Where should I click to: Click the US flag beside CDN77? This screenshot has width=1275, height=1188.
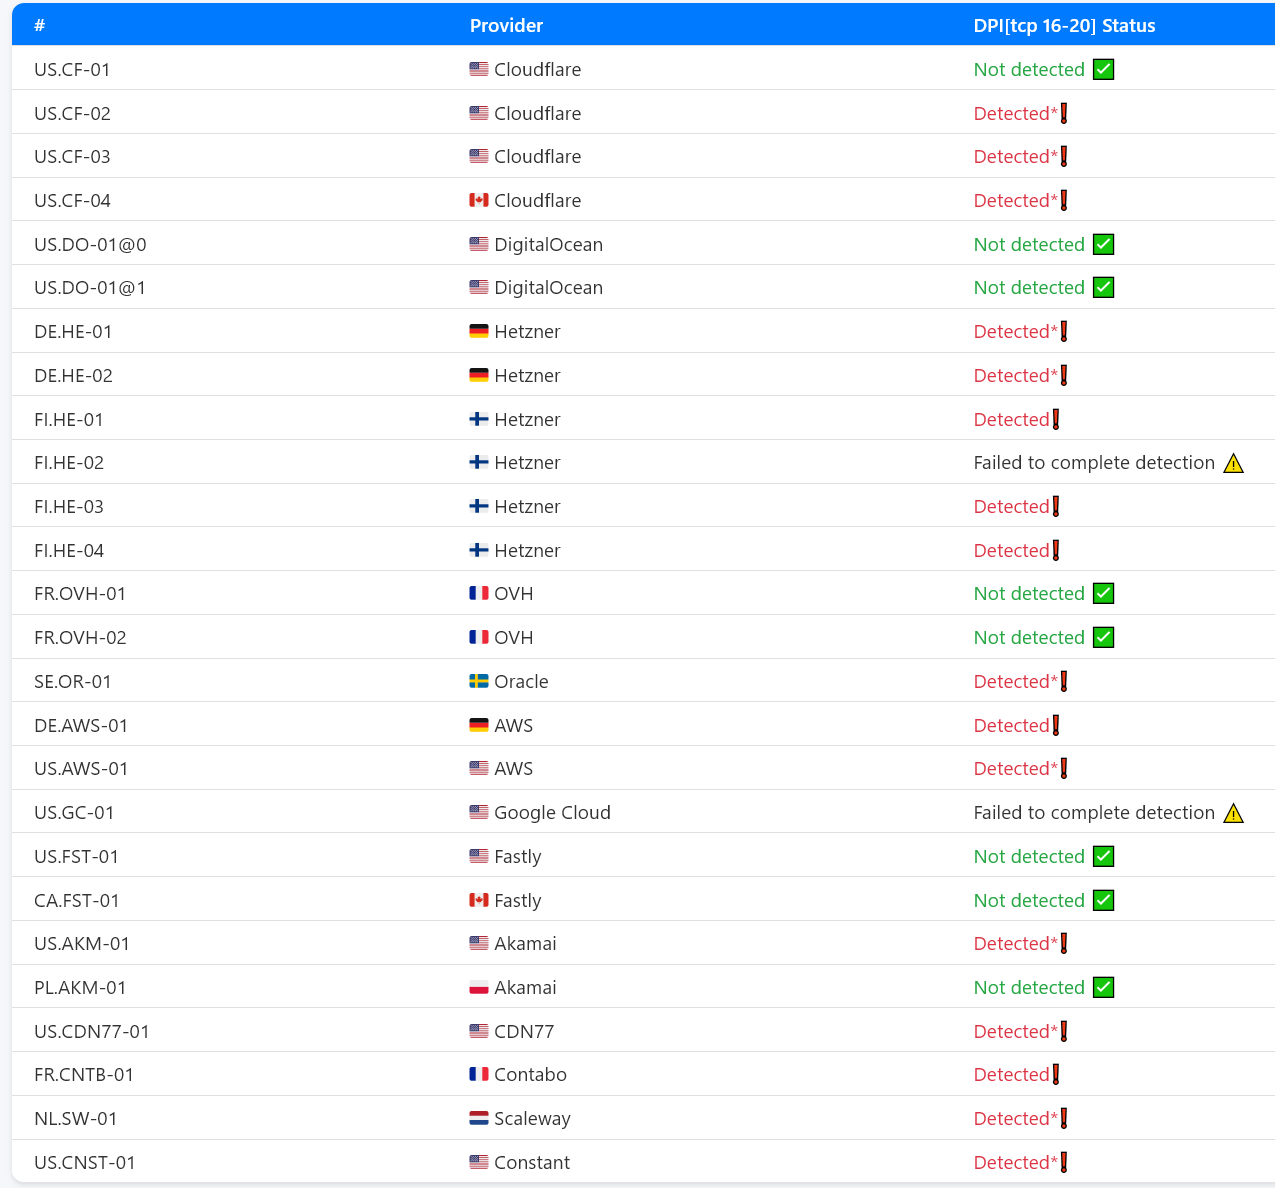(479, 1031)
